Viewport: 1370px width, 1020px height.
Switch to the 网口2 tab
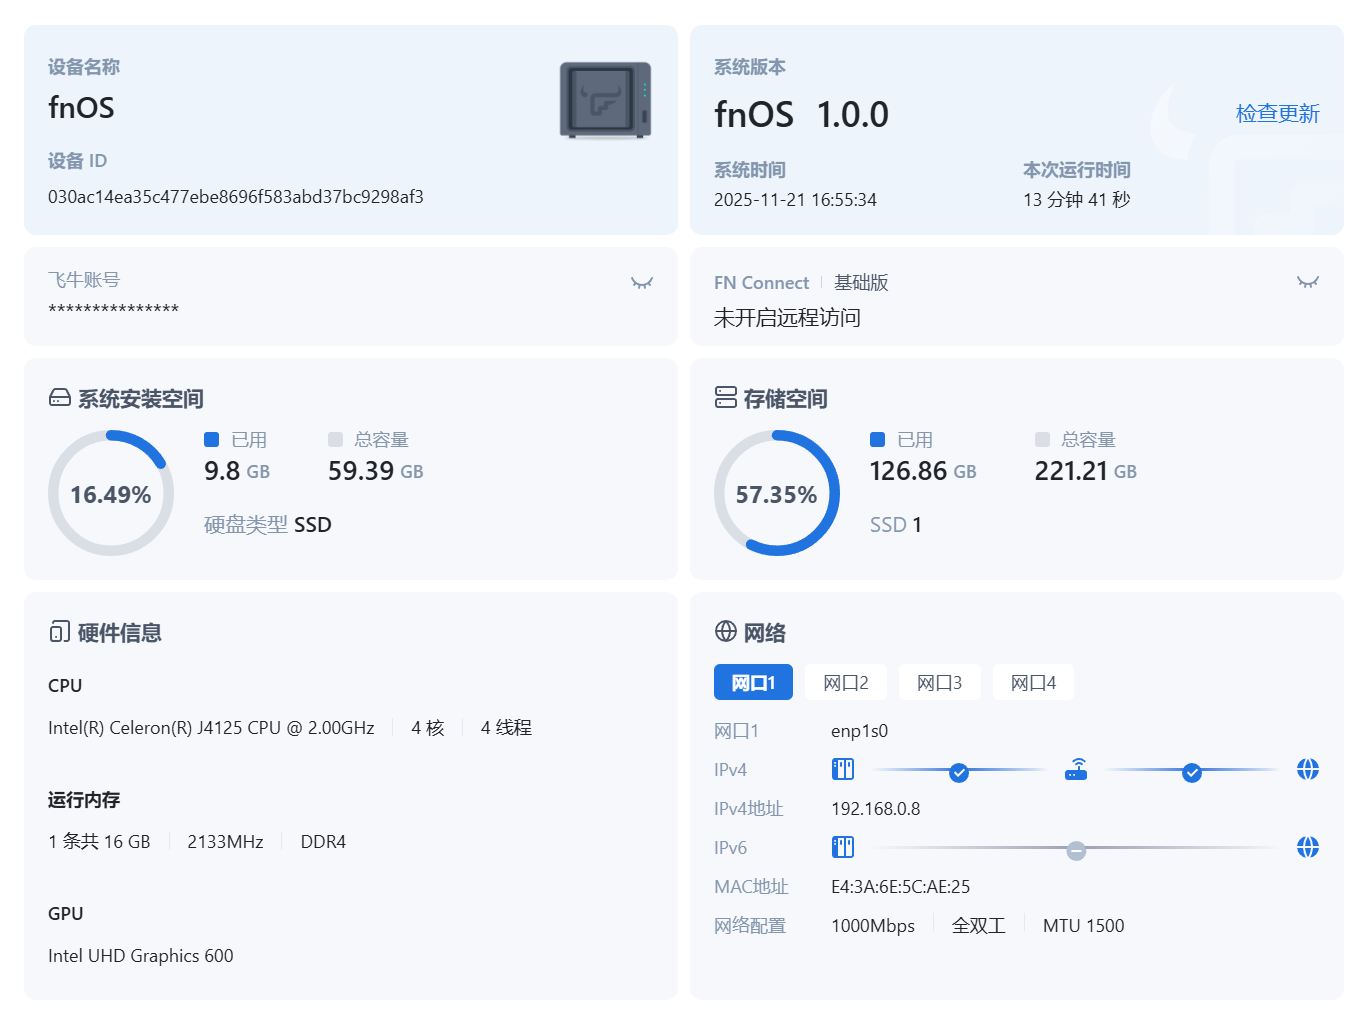[x=845, y=683]
